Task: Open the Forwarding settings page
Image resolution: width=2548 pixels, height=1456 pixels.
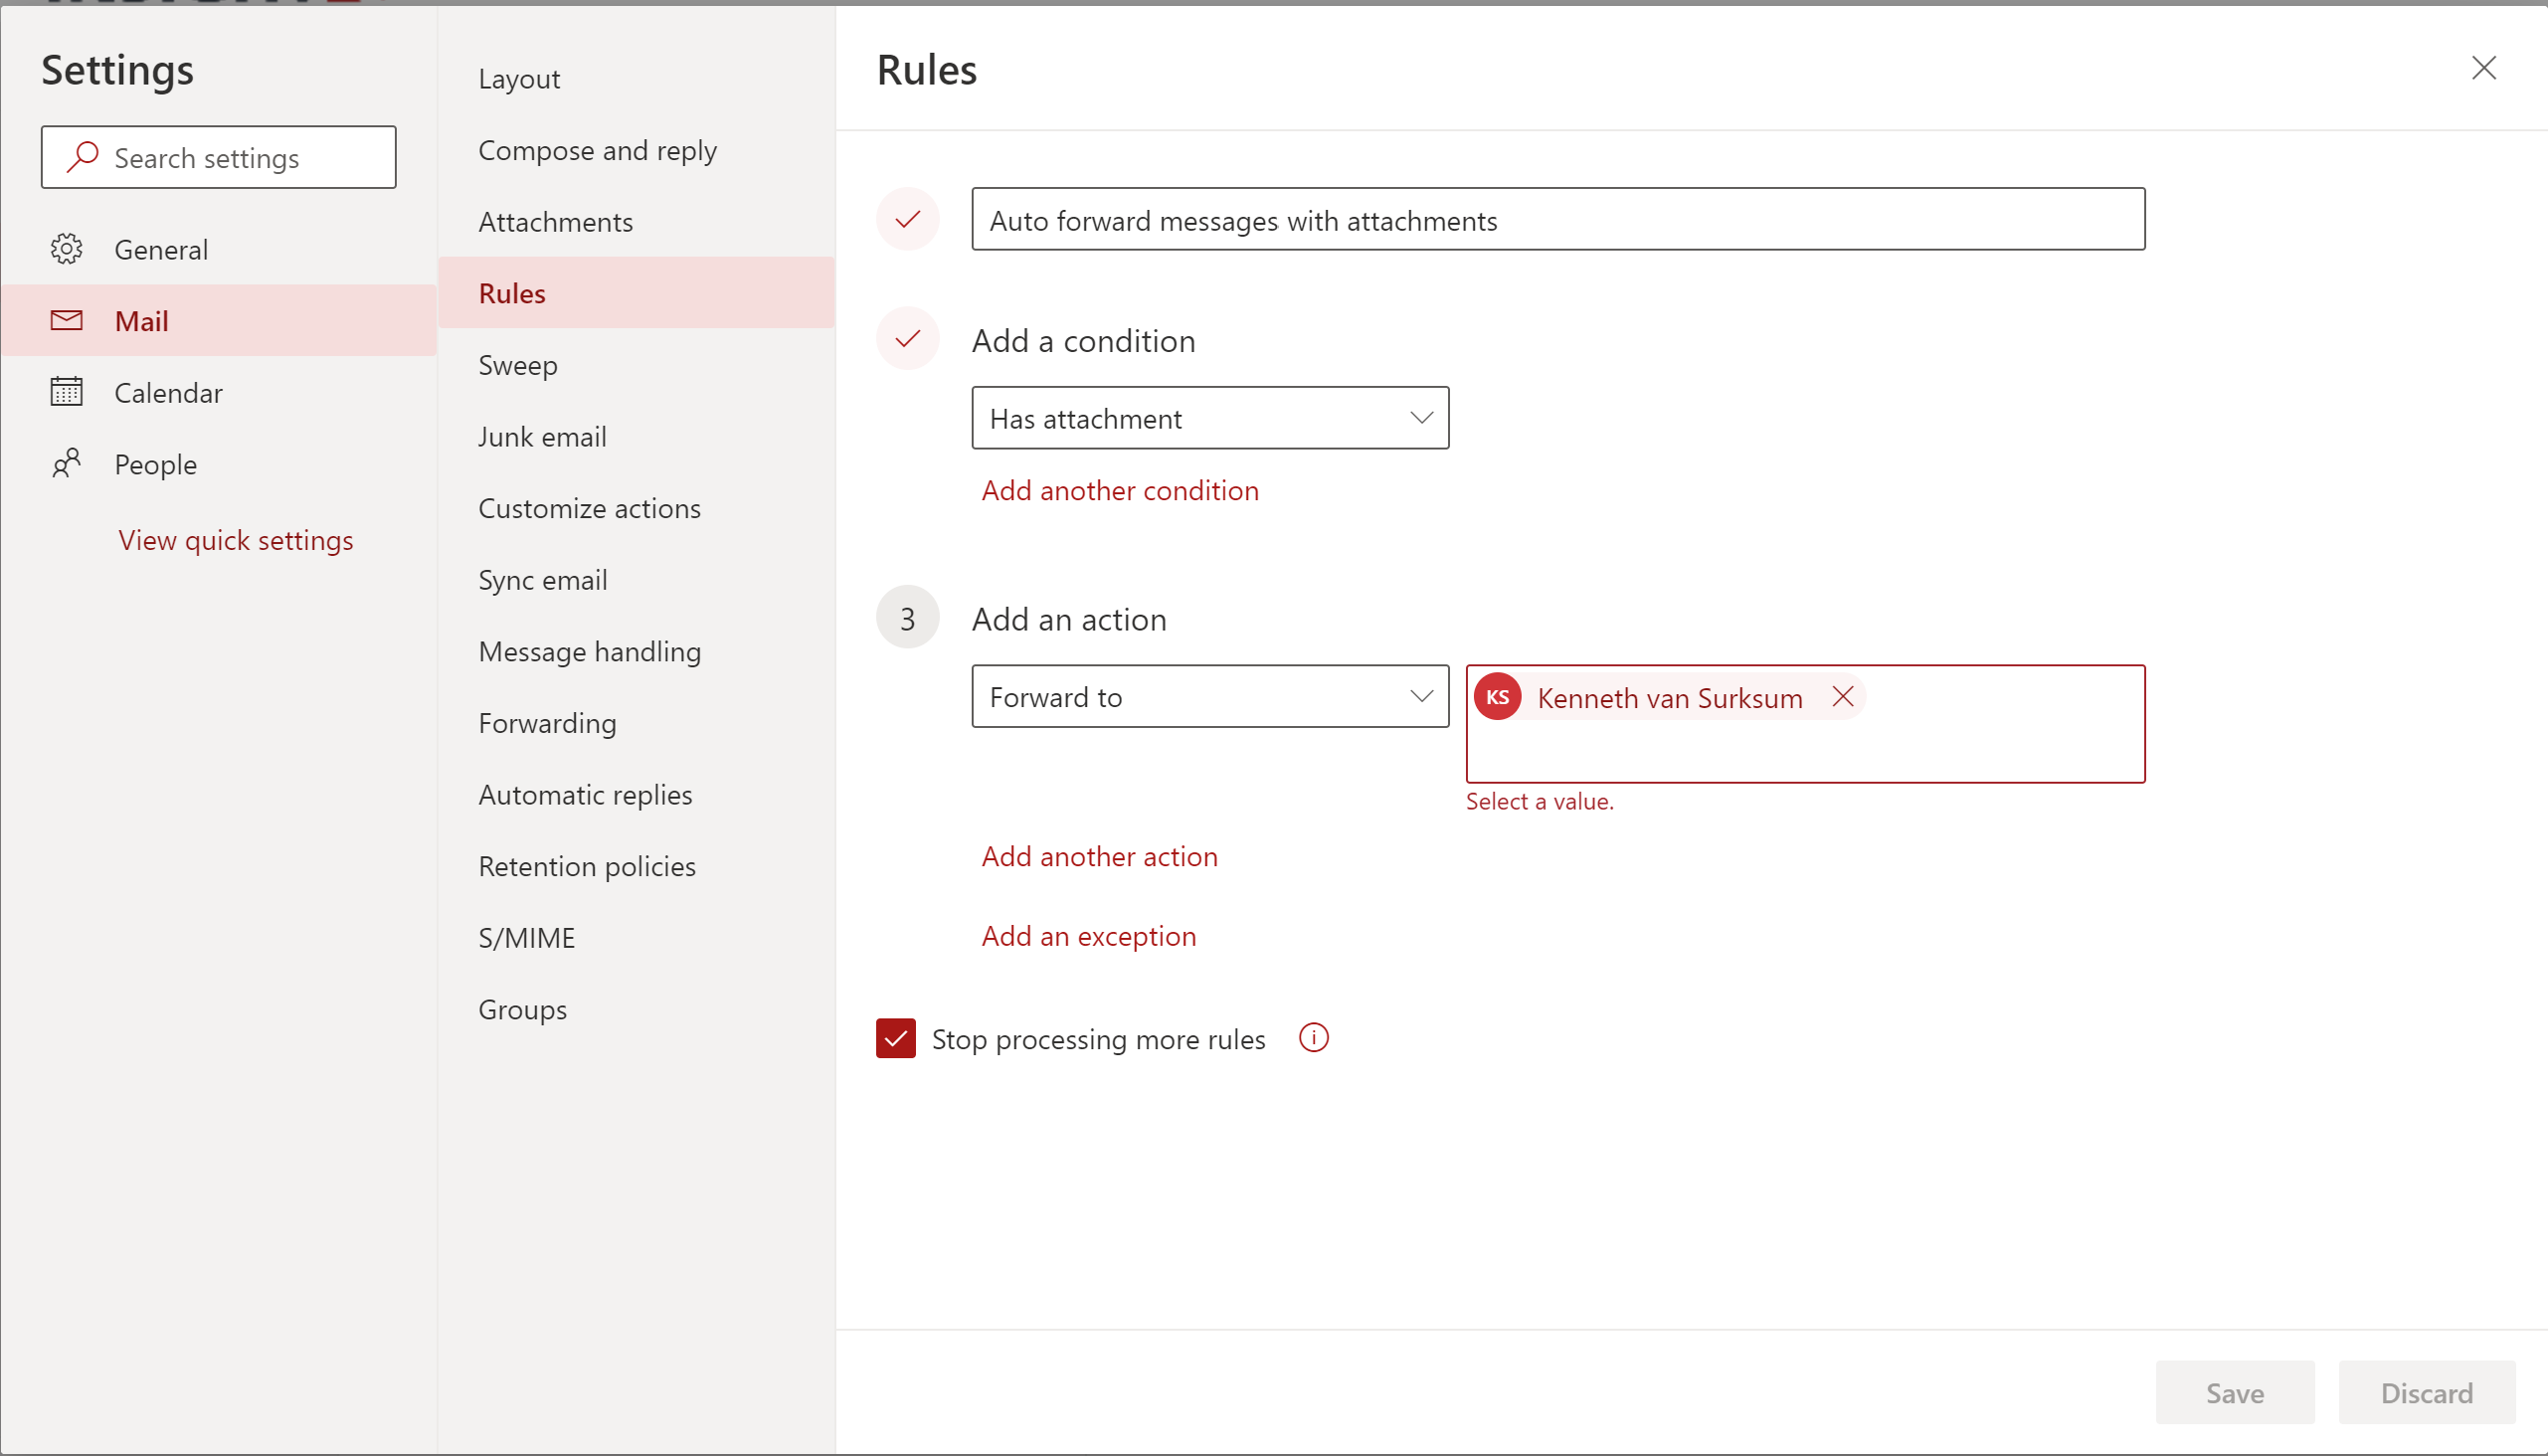Action: click(x=636, y=723)
